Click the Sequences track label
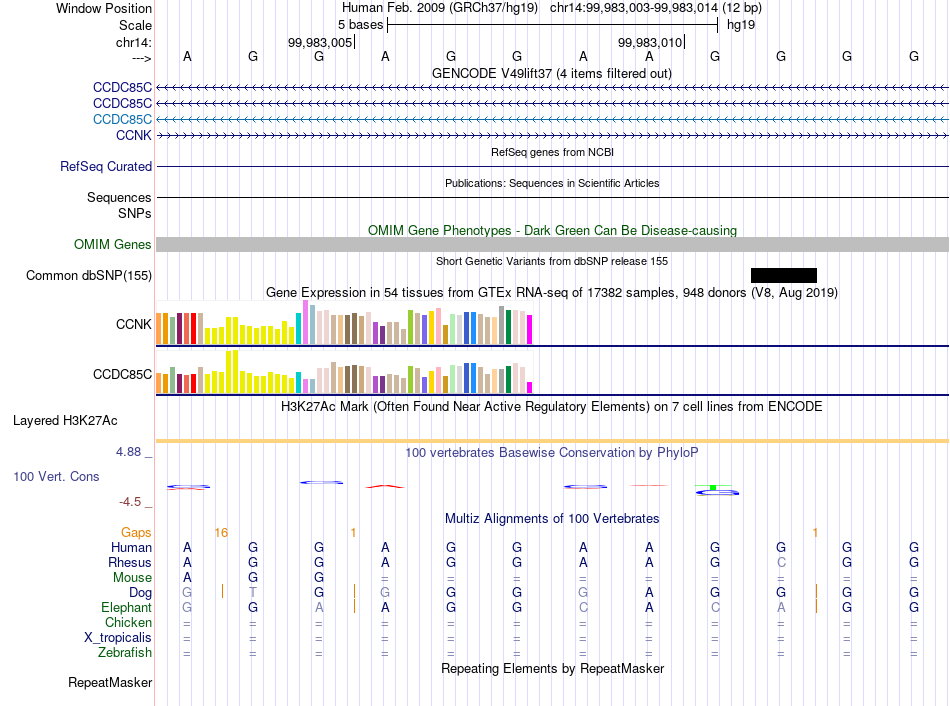950x706 pixels. tap(119, 198)
